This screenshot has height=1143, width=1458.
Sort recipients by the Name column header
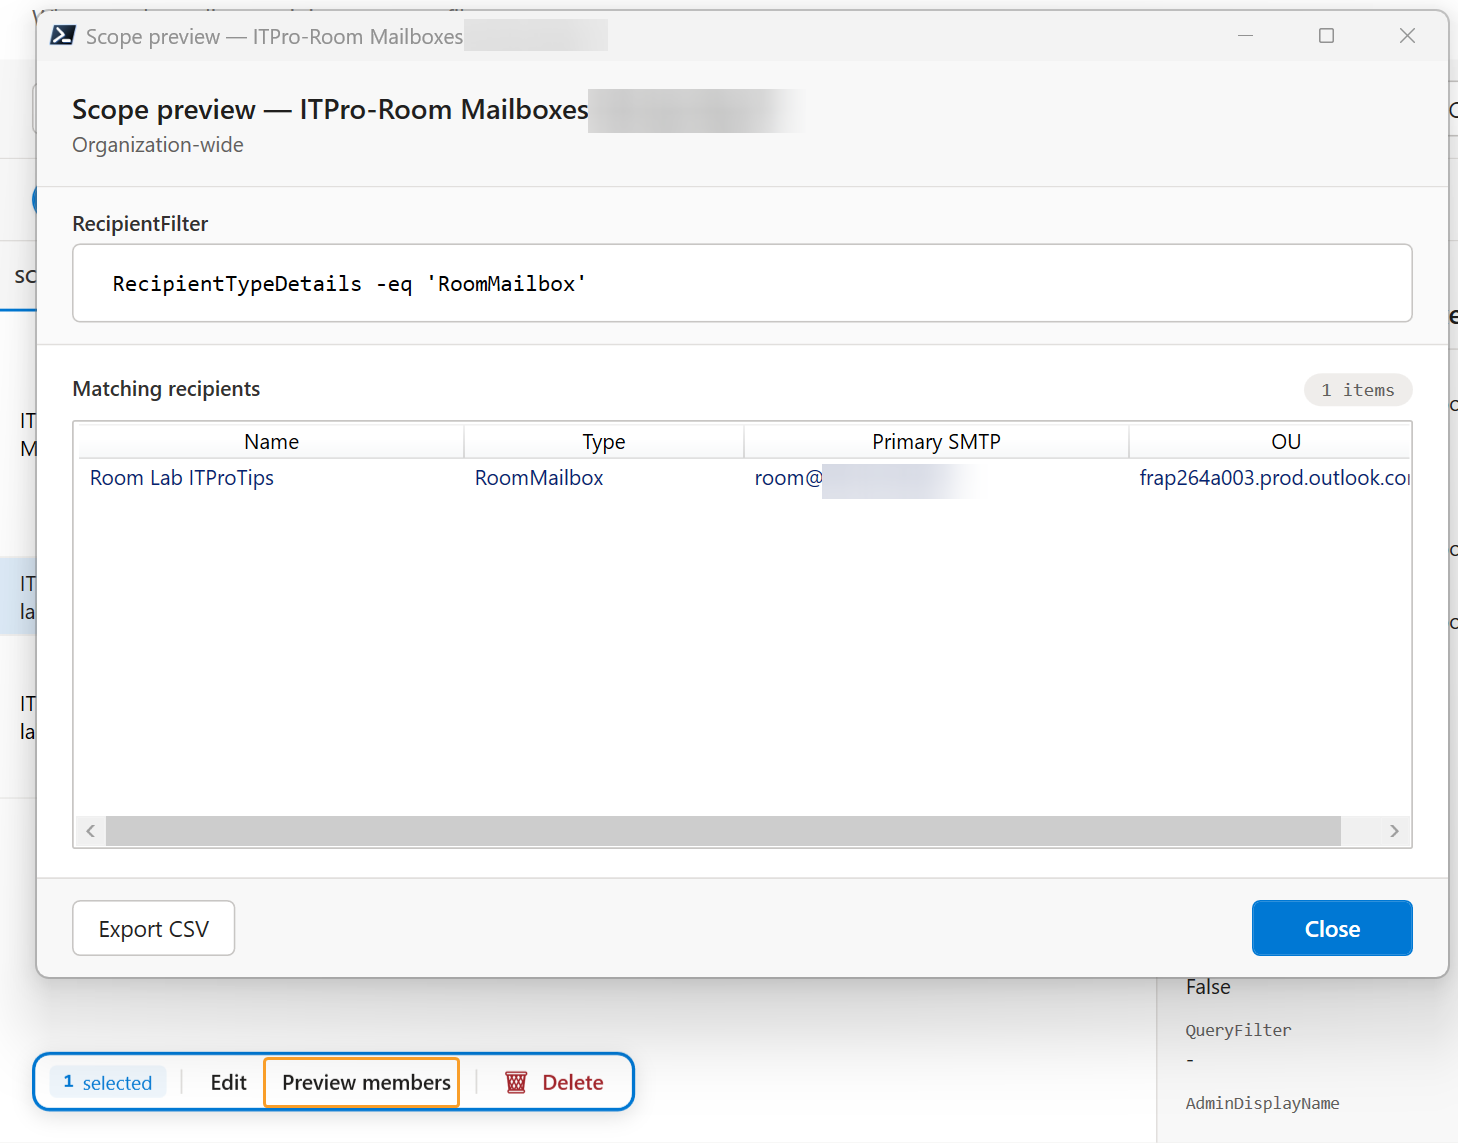pos(271,441)
